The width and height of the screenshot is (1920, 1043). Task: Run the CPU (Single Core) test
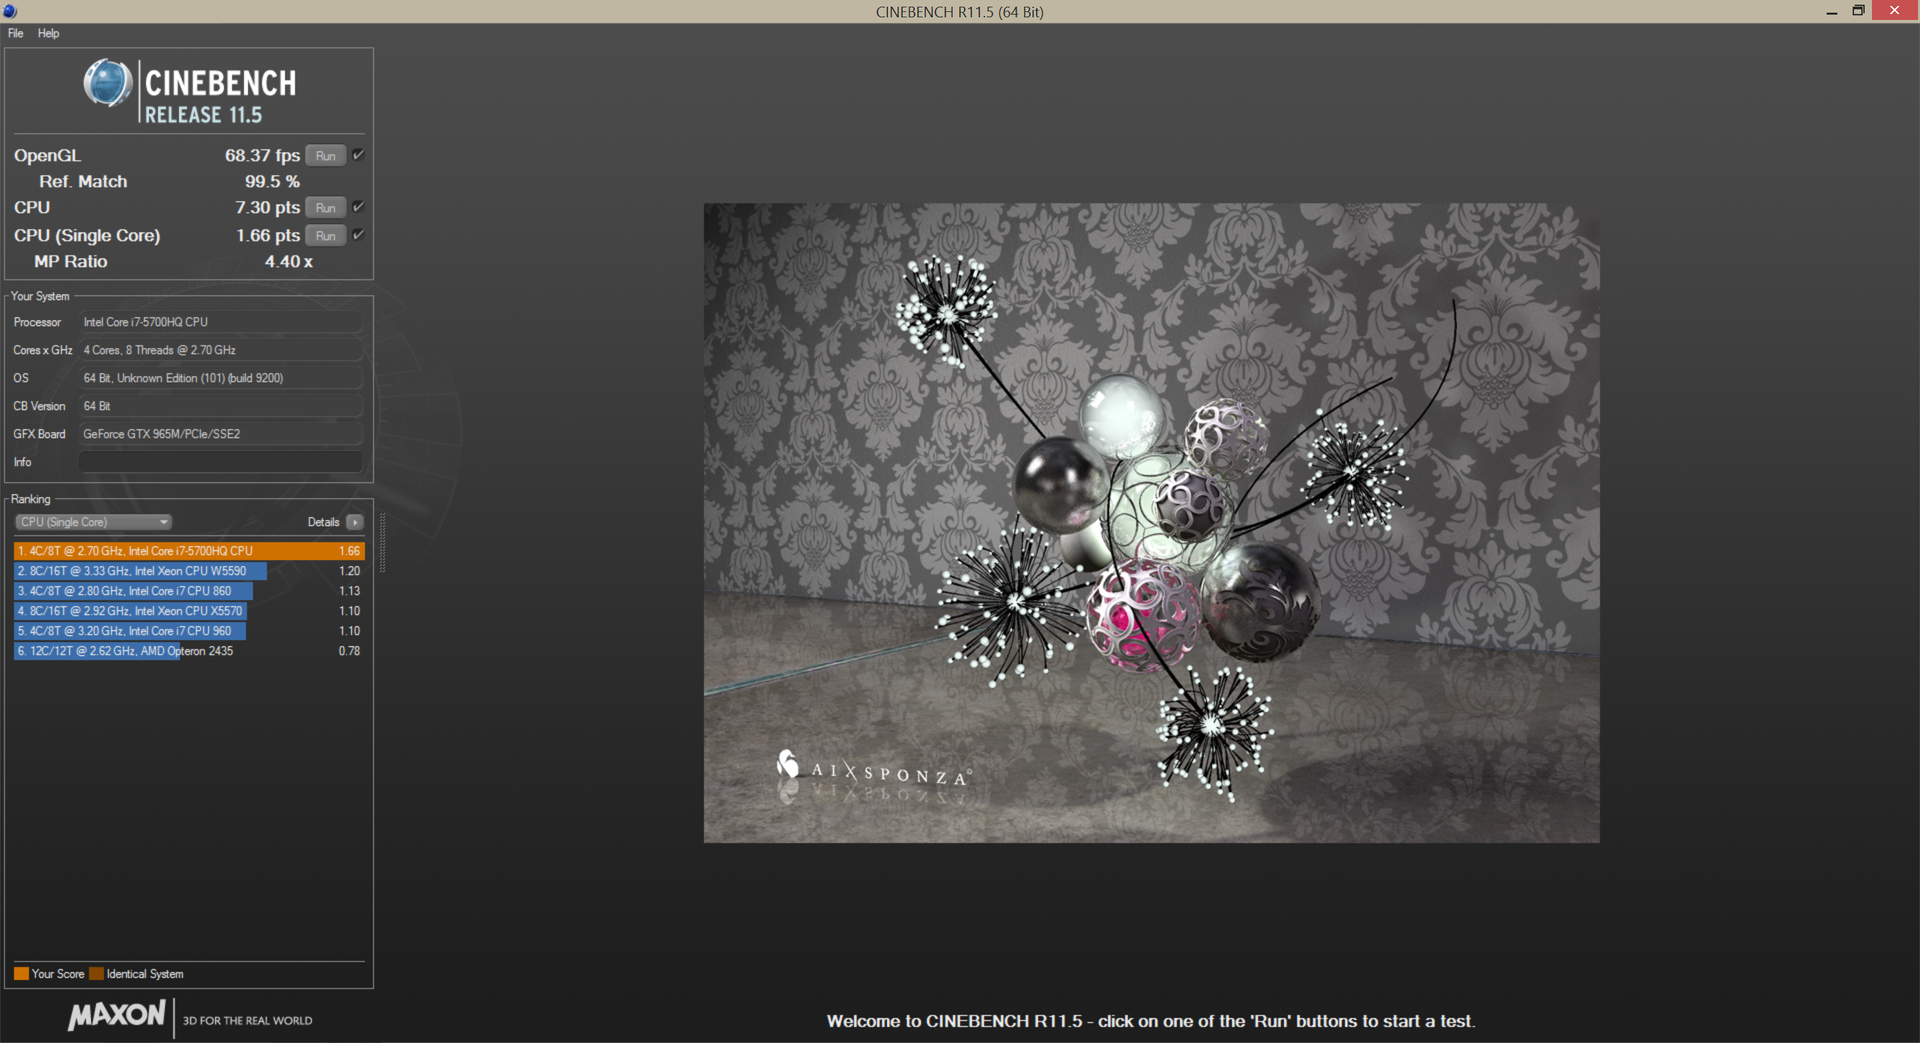pyautogui.click(x=325, y=235)
